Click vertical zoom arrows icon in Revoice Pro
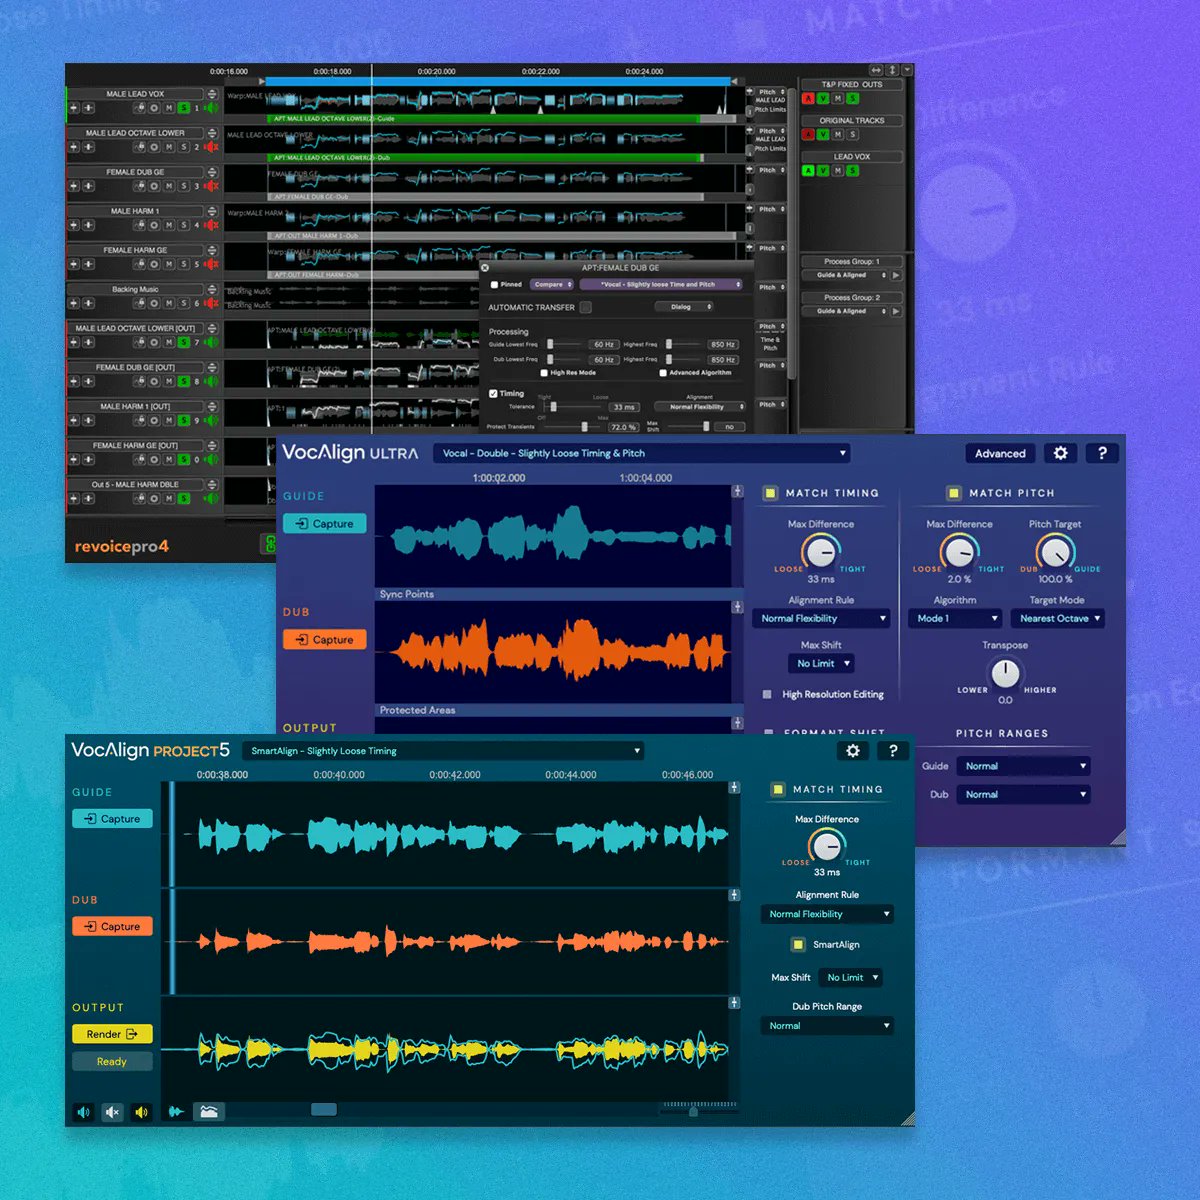The height and width of the screenshot is (1200, 1200). (892, 71)
